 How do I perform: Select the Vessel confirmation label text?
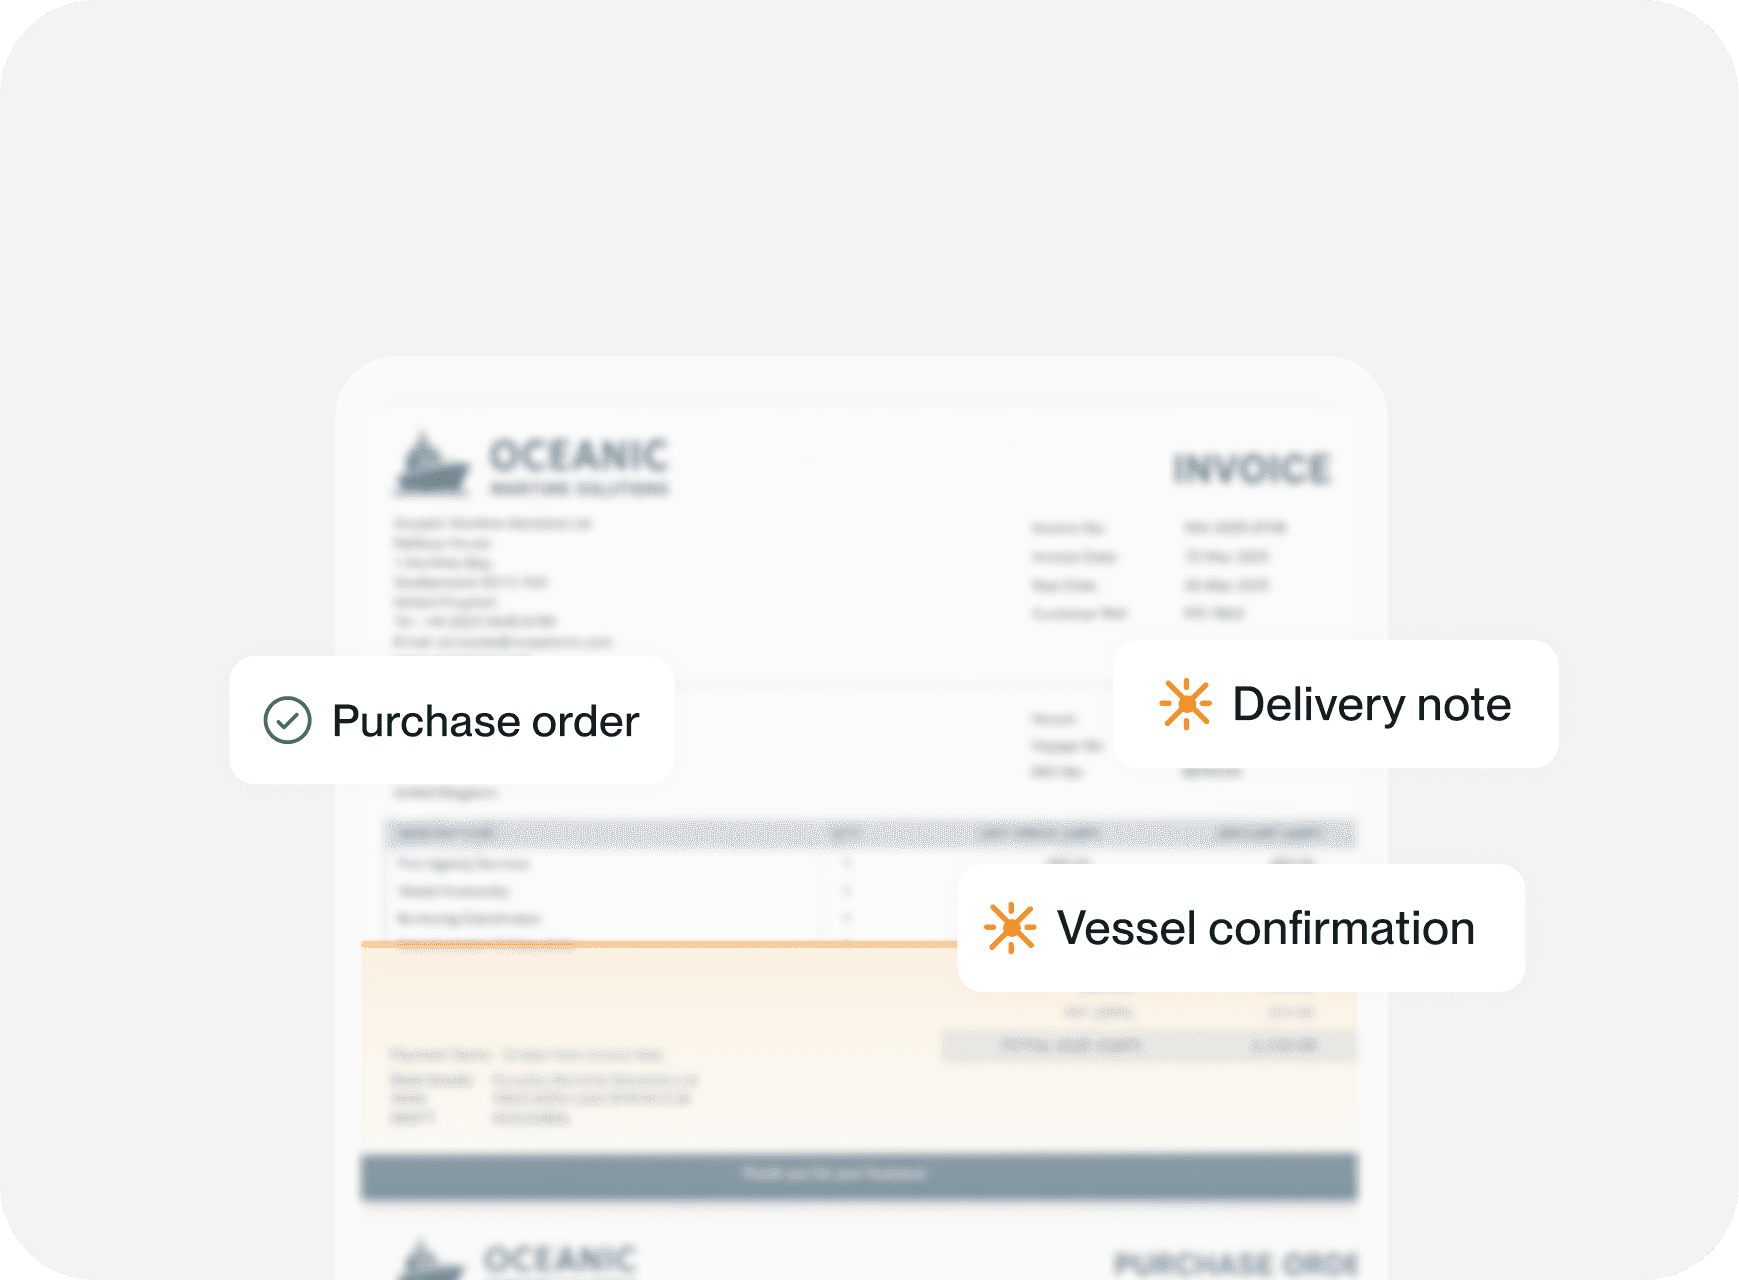1265,928
